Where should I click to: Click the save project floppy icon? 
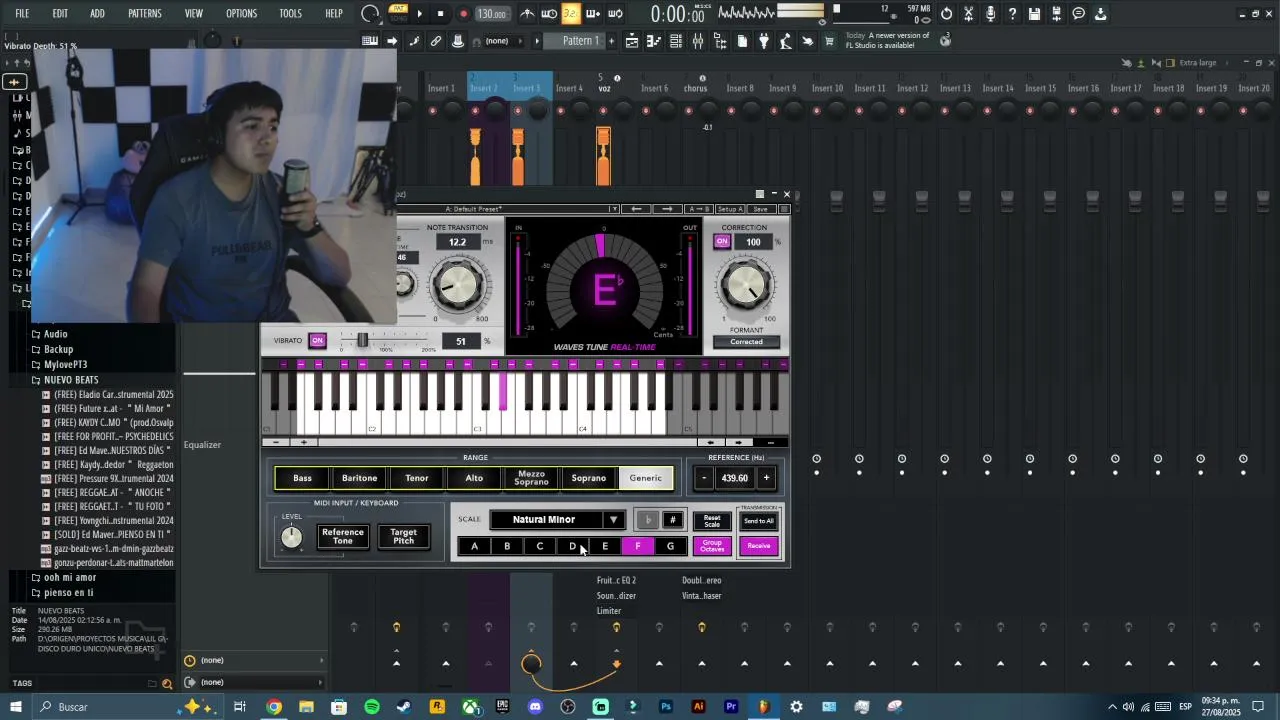click(1035, 14)
